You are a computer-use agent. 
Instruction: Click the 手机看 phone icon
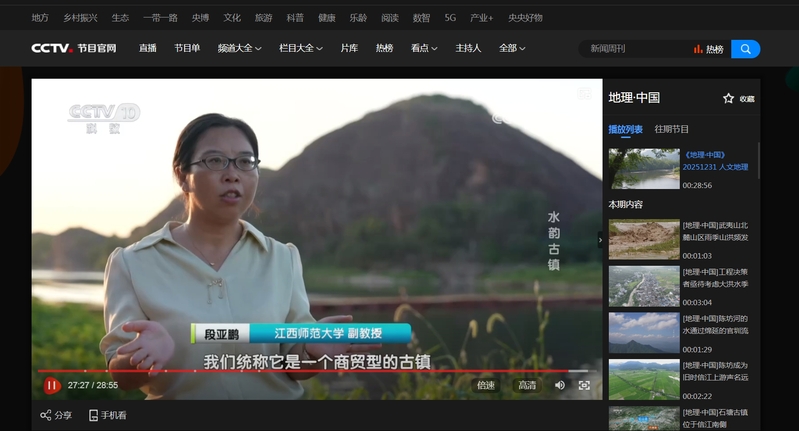coord(94,415)
